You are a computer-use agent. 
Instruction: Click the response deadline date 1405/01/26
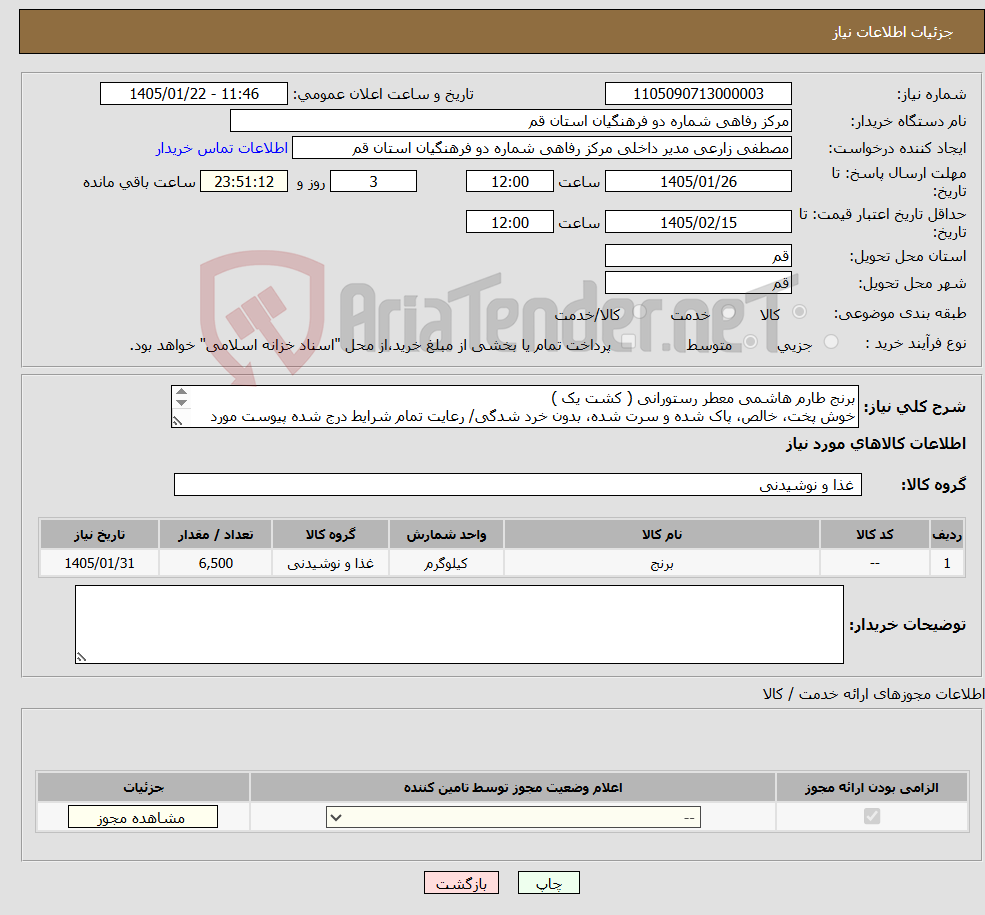[x=698, y=182]
